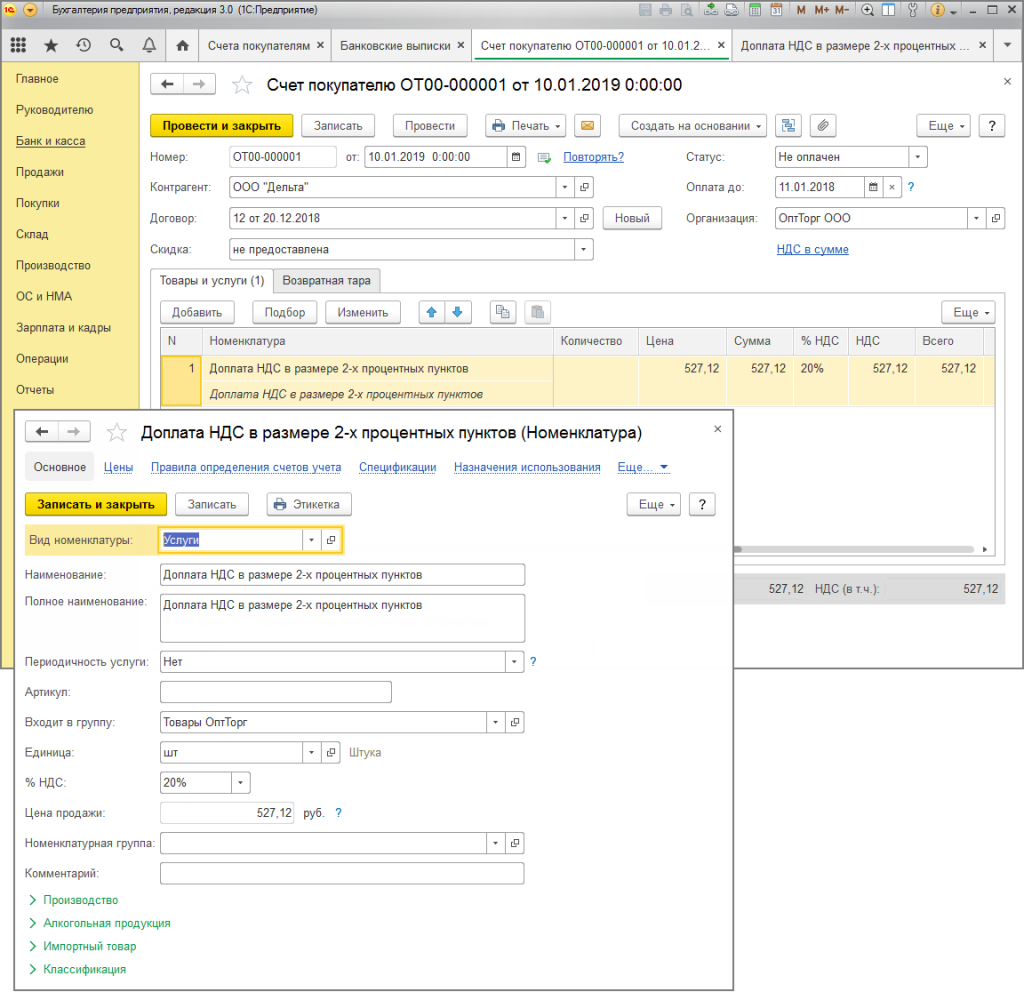
Task: Open calendar picker for invoice date
Action: pyautogui.click(x=516, y=157)
